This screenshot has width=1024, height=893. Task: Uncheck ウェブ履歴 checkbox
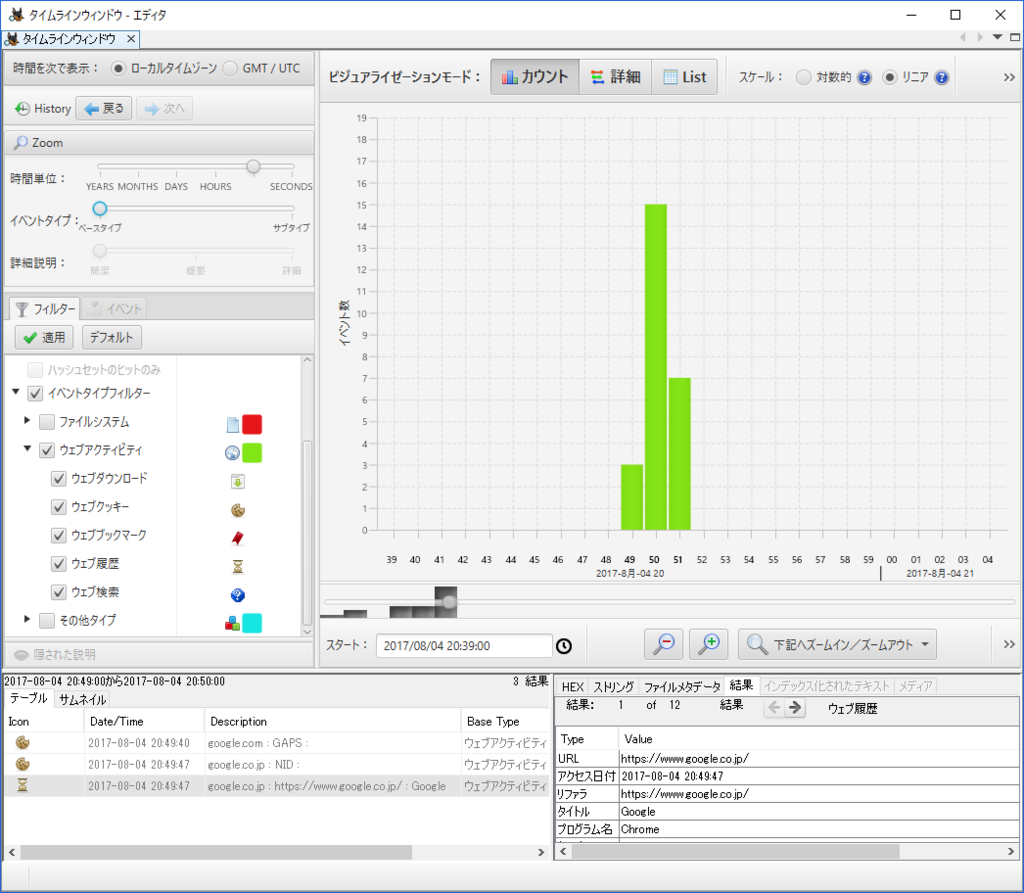click(59, 564)
